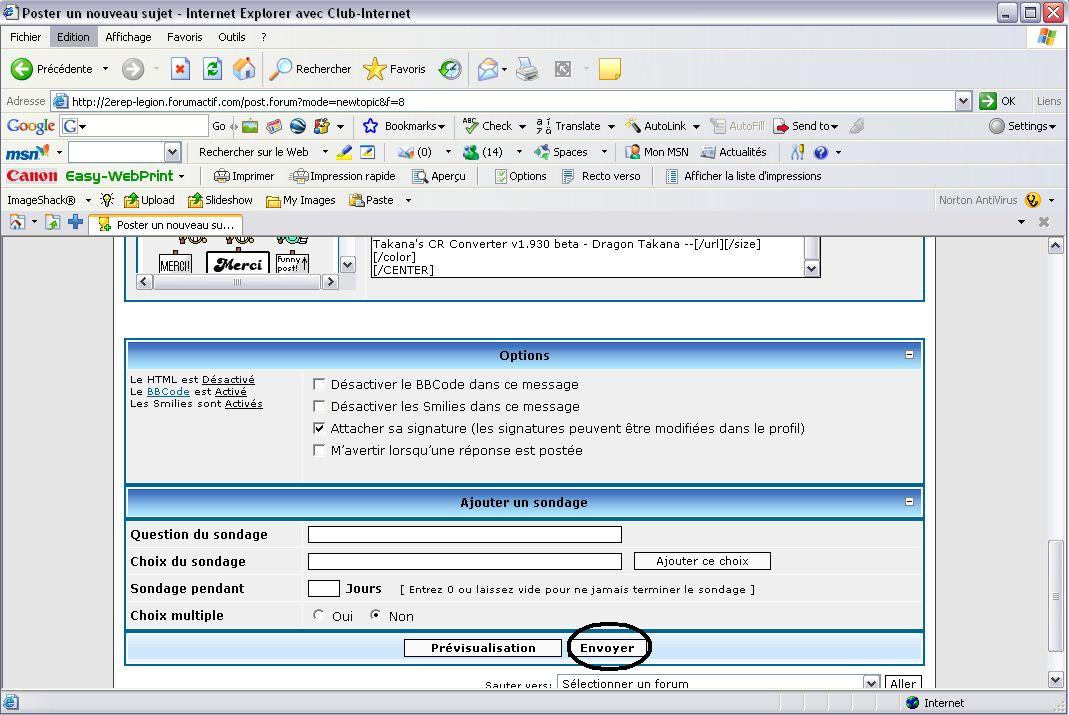
Task: Click the Question du sondage field
Action: (x=464, y=535)
